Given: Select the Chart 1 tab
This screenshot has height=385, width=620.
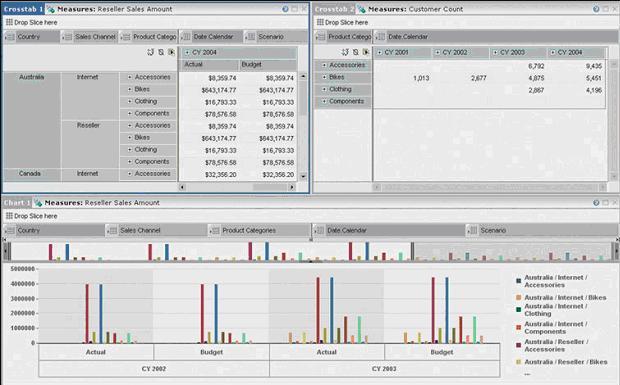Looking at the screenshot, I should point(17,203).
